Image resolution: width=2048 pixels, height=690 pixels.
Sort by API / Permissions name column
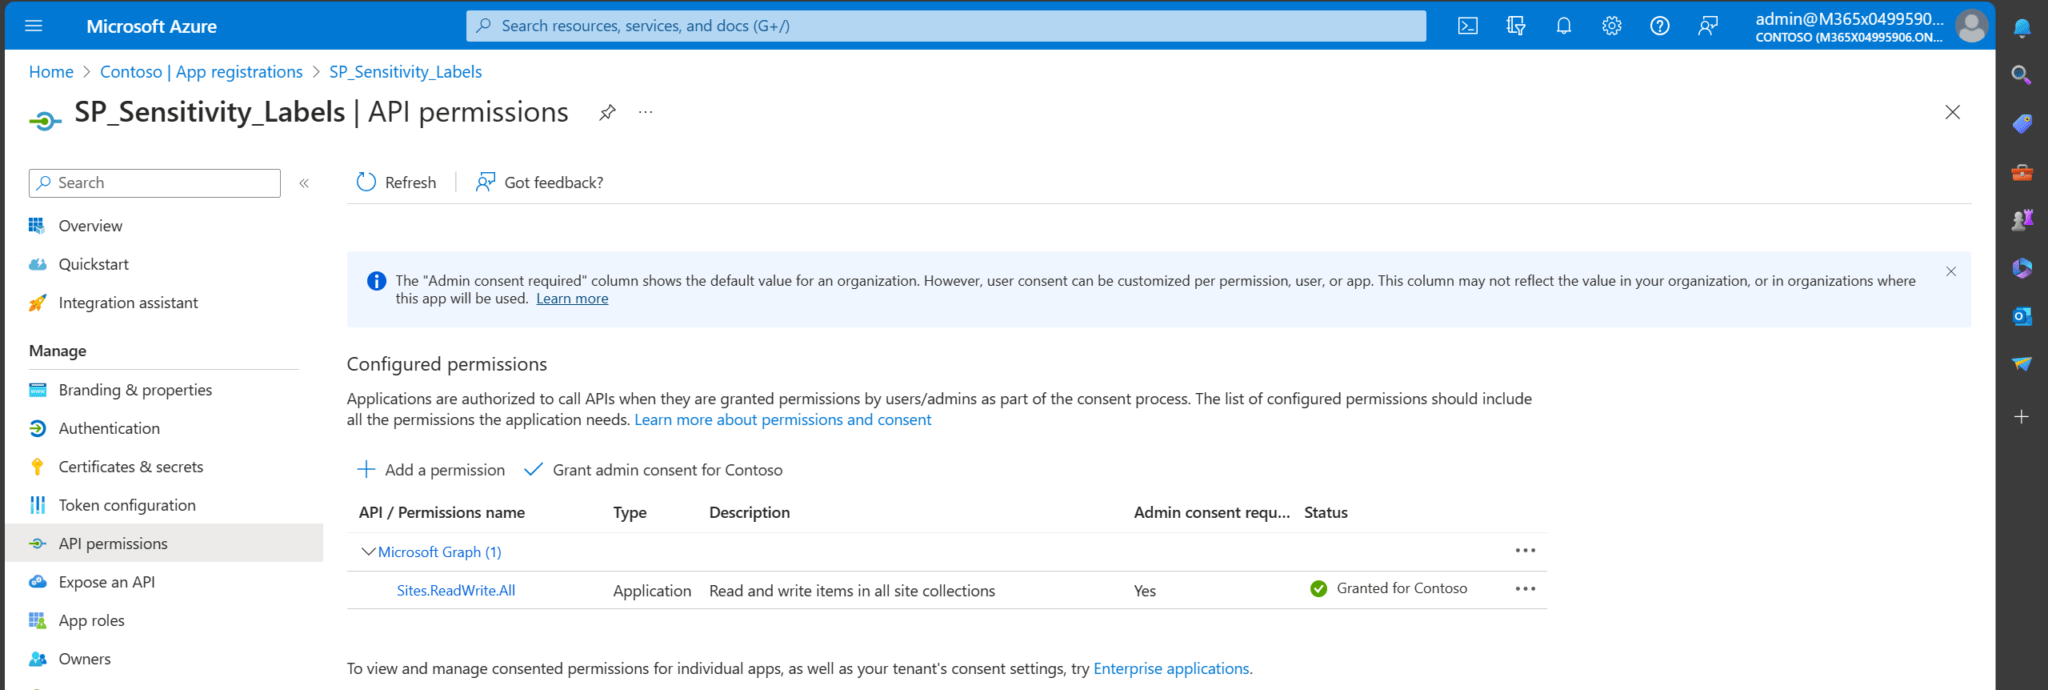[442, 513]
